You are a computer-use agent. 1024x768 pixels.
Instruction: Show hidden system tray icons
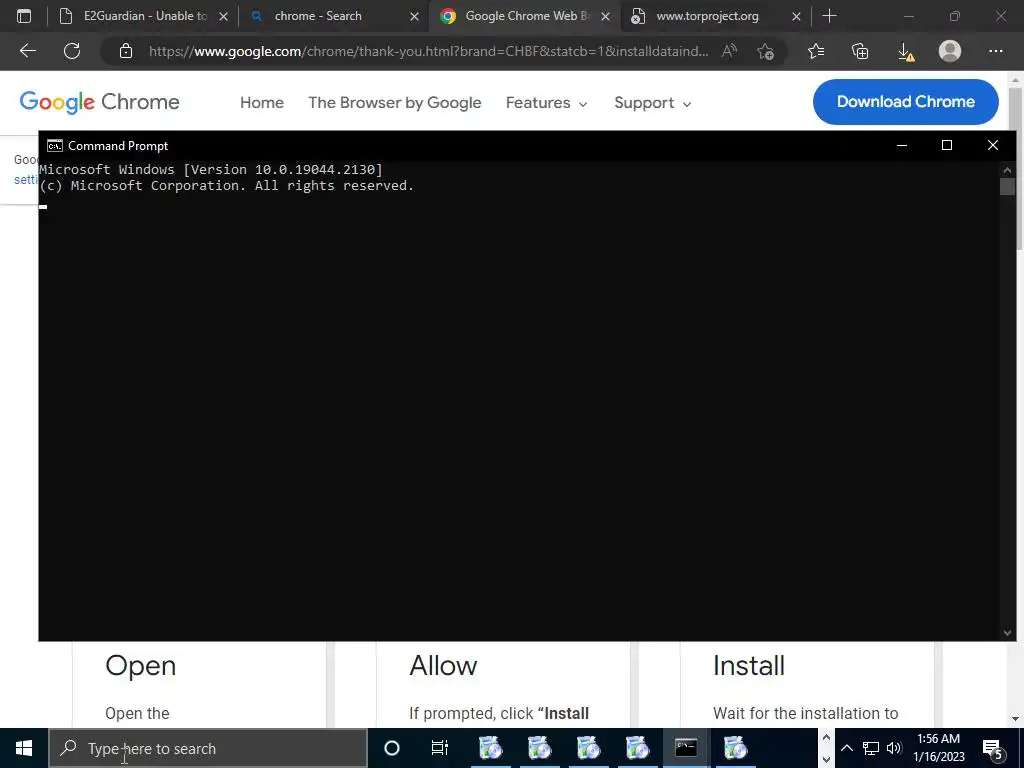tap(846, 748)
